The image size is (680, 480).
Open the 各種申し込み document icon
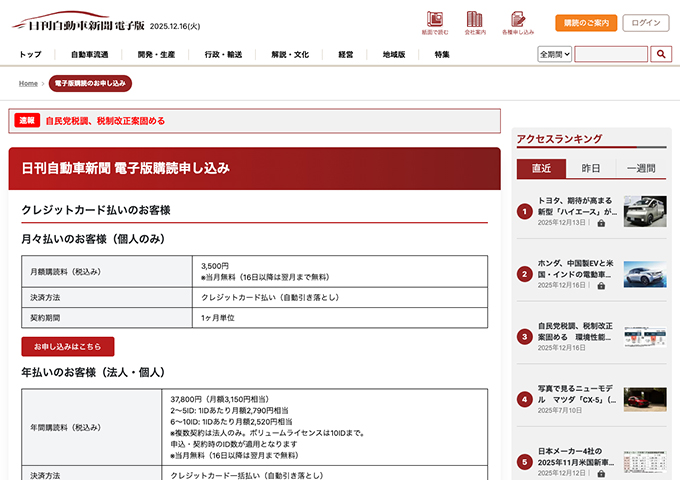tap(518, 23)
